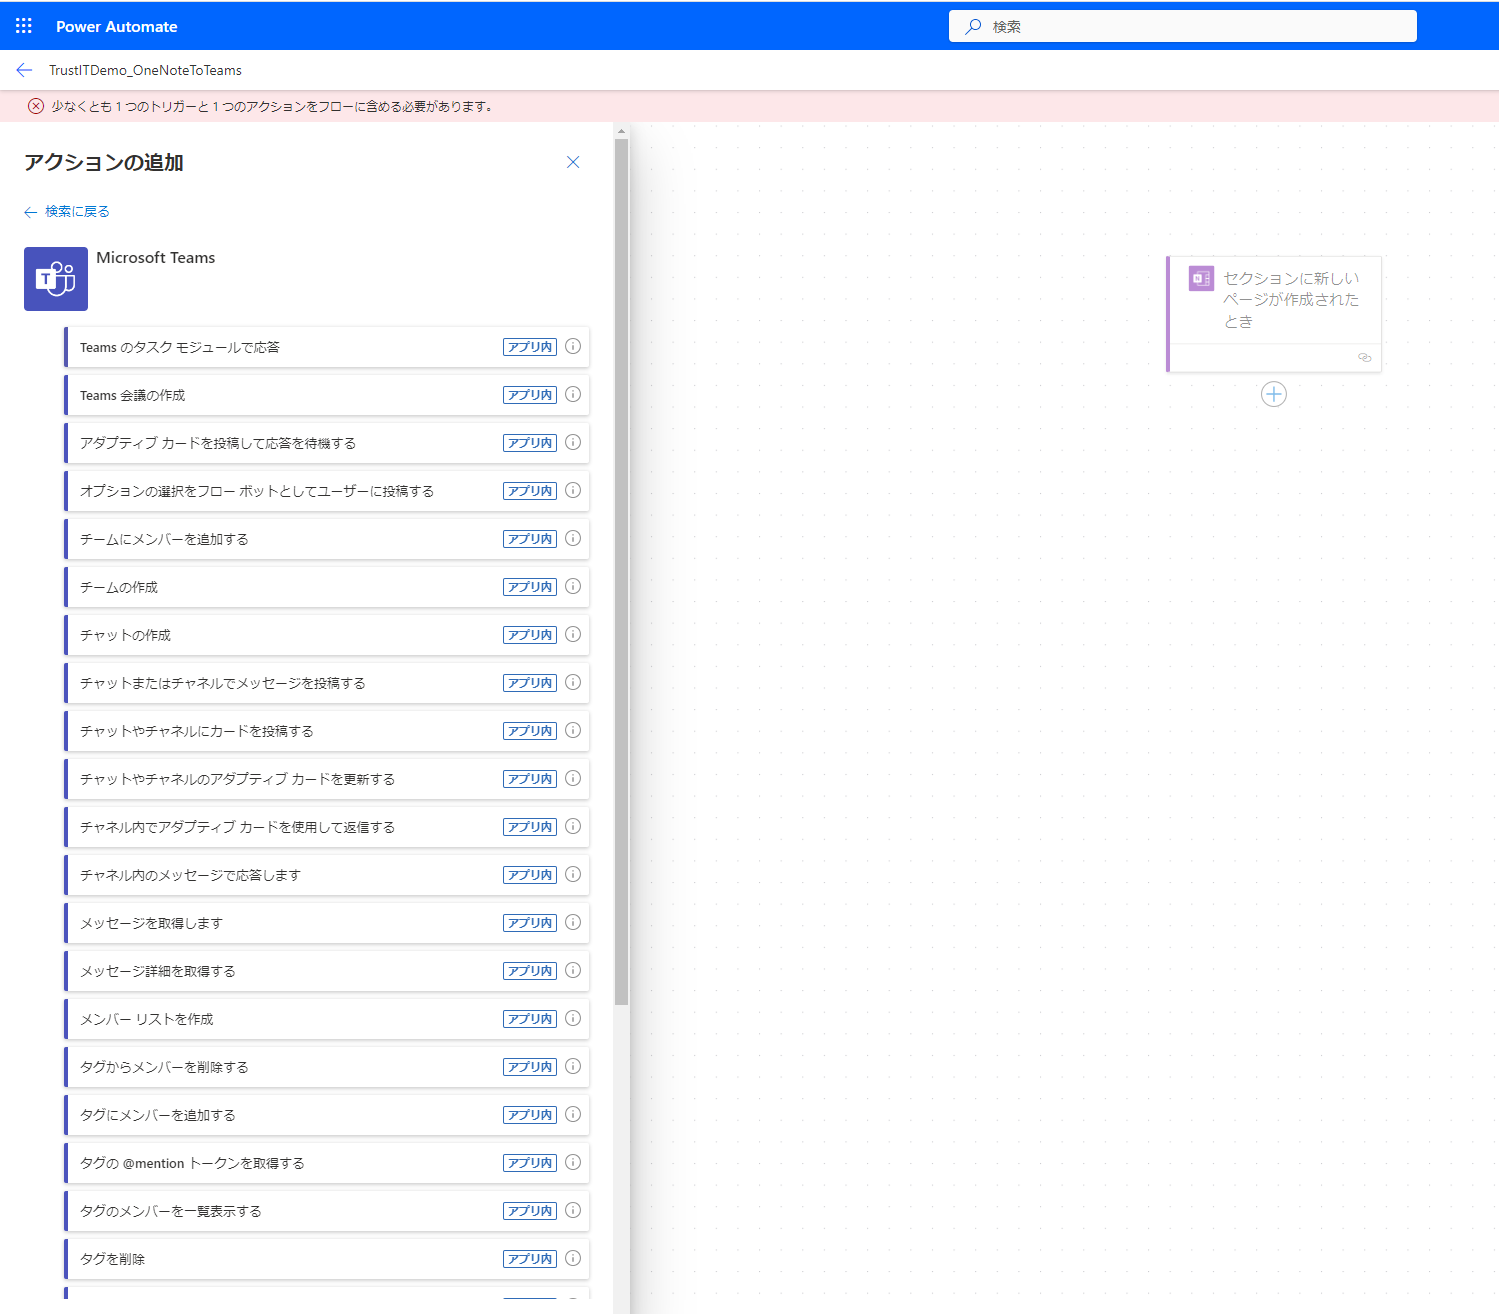Click the red error icon in the banner
The image size is (1499, 1314).
(x=36, y=106)
